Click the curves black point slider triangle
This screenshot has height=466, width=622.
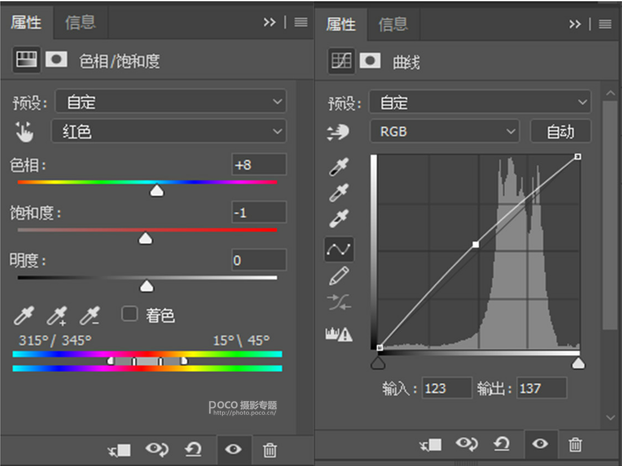point(378,362)
